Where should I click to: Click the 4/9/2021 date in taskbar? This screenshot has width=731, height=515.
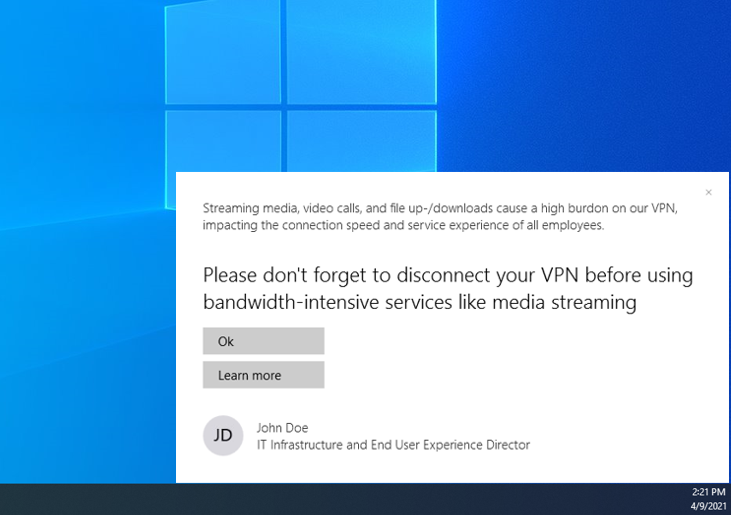tap(707, 506)
